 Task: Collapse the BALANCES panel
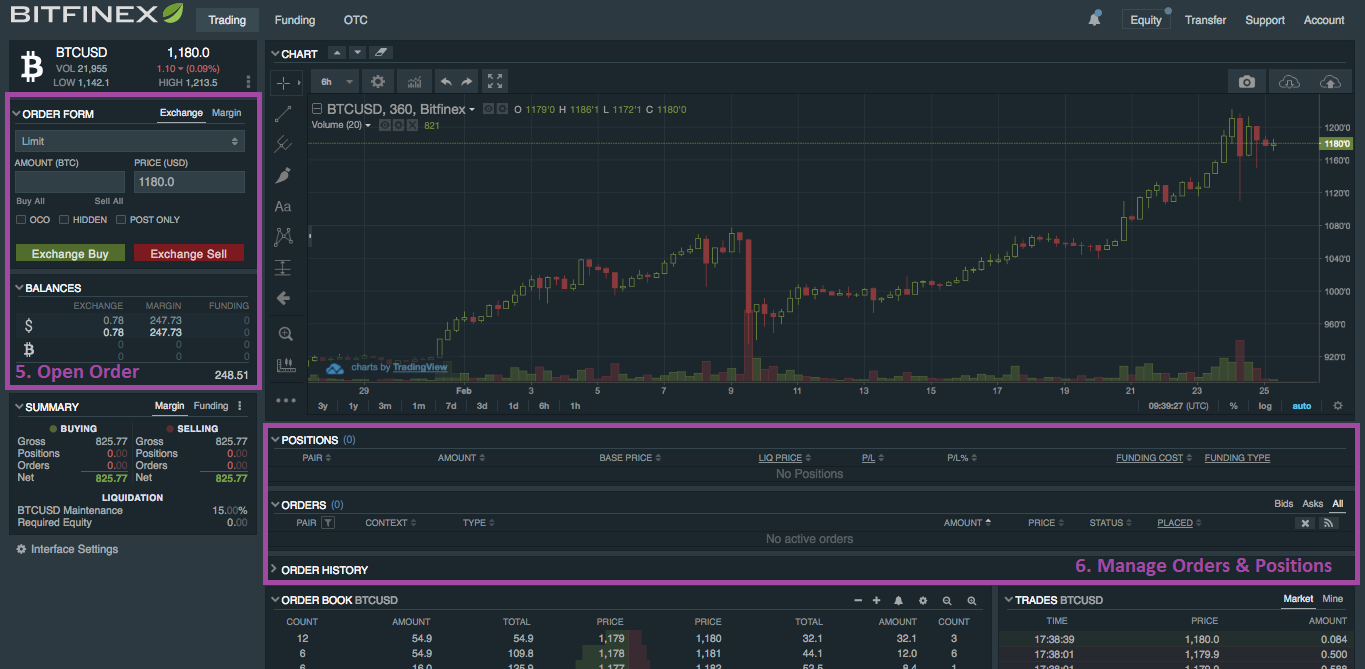(19, 288)
